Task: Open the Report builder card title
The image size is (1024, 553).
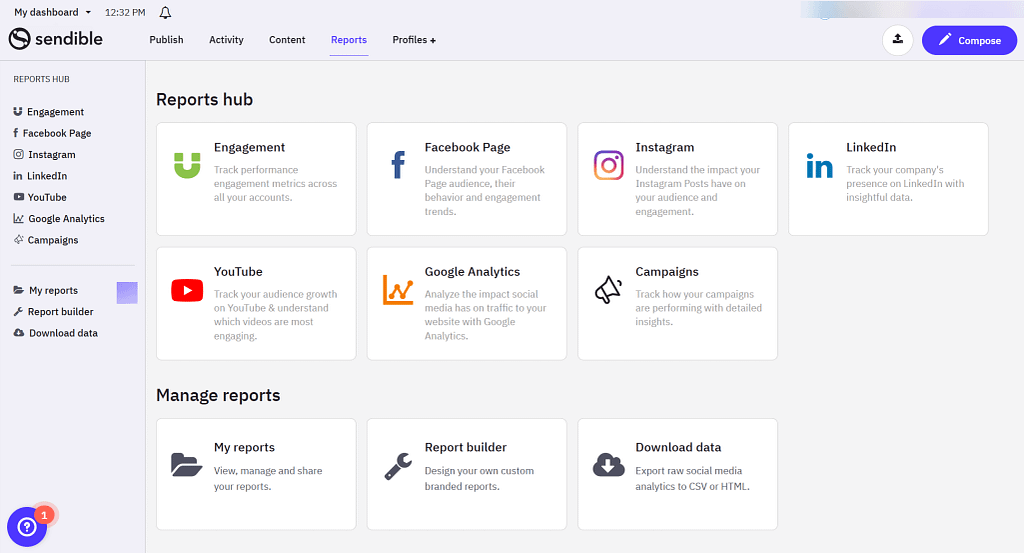Action: click(466, 447)
